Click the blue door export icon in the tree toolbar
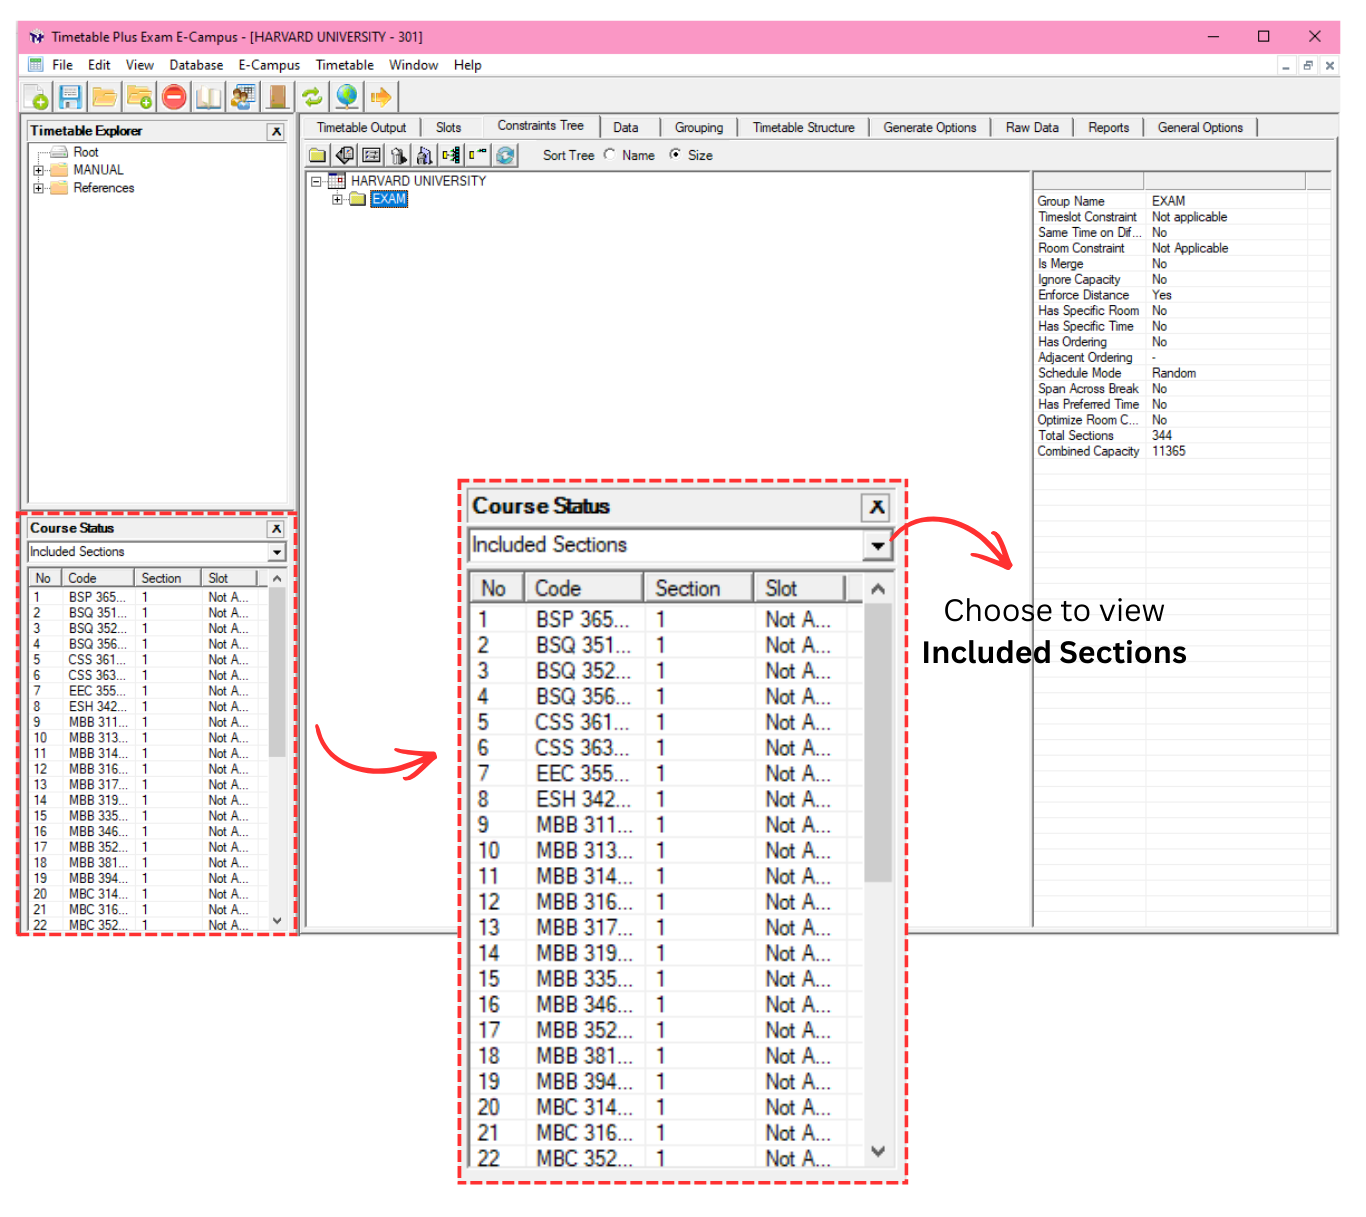The image size is (1366, 1217). click(424, 155)
